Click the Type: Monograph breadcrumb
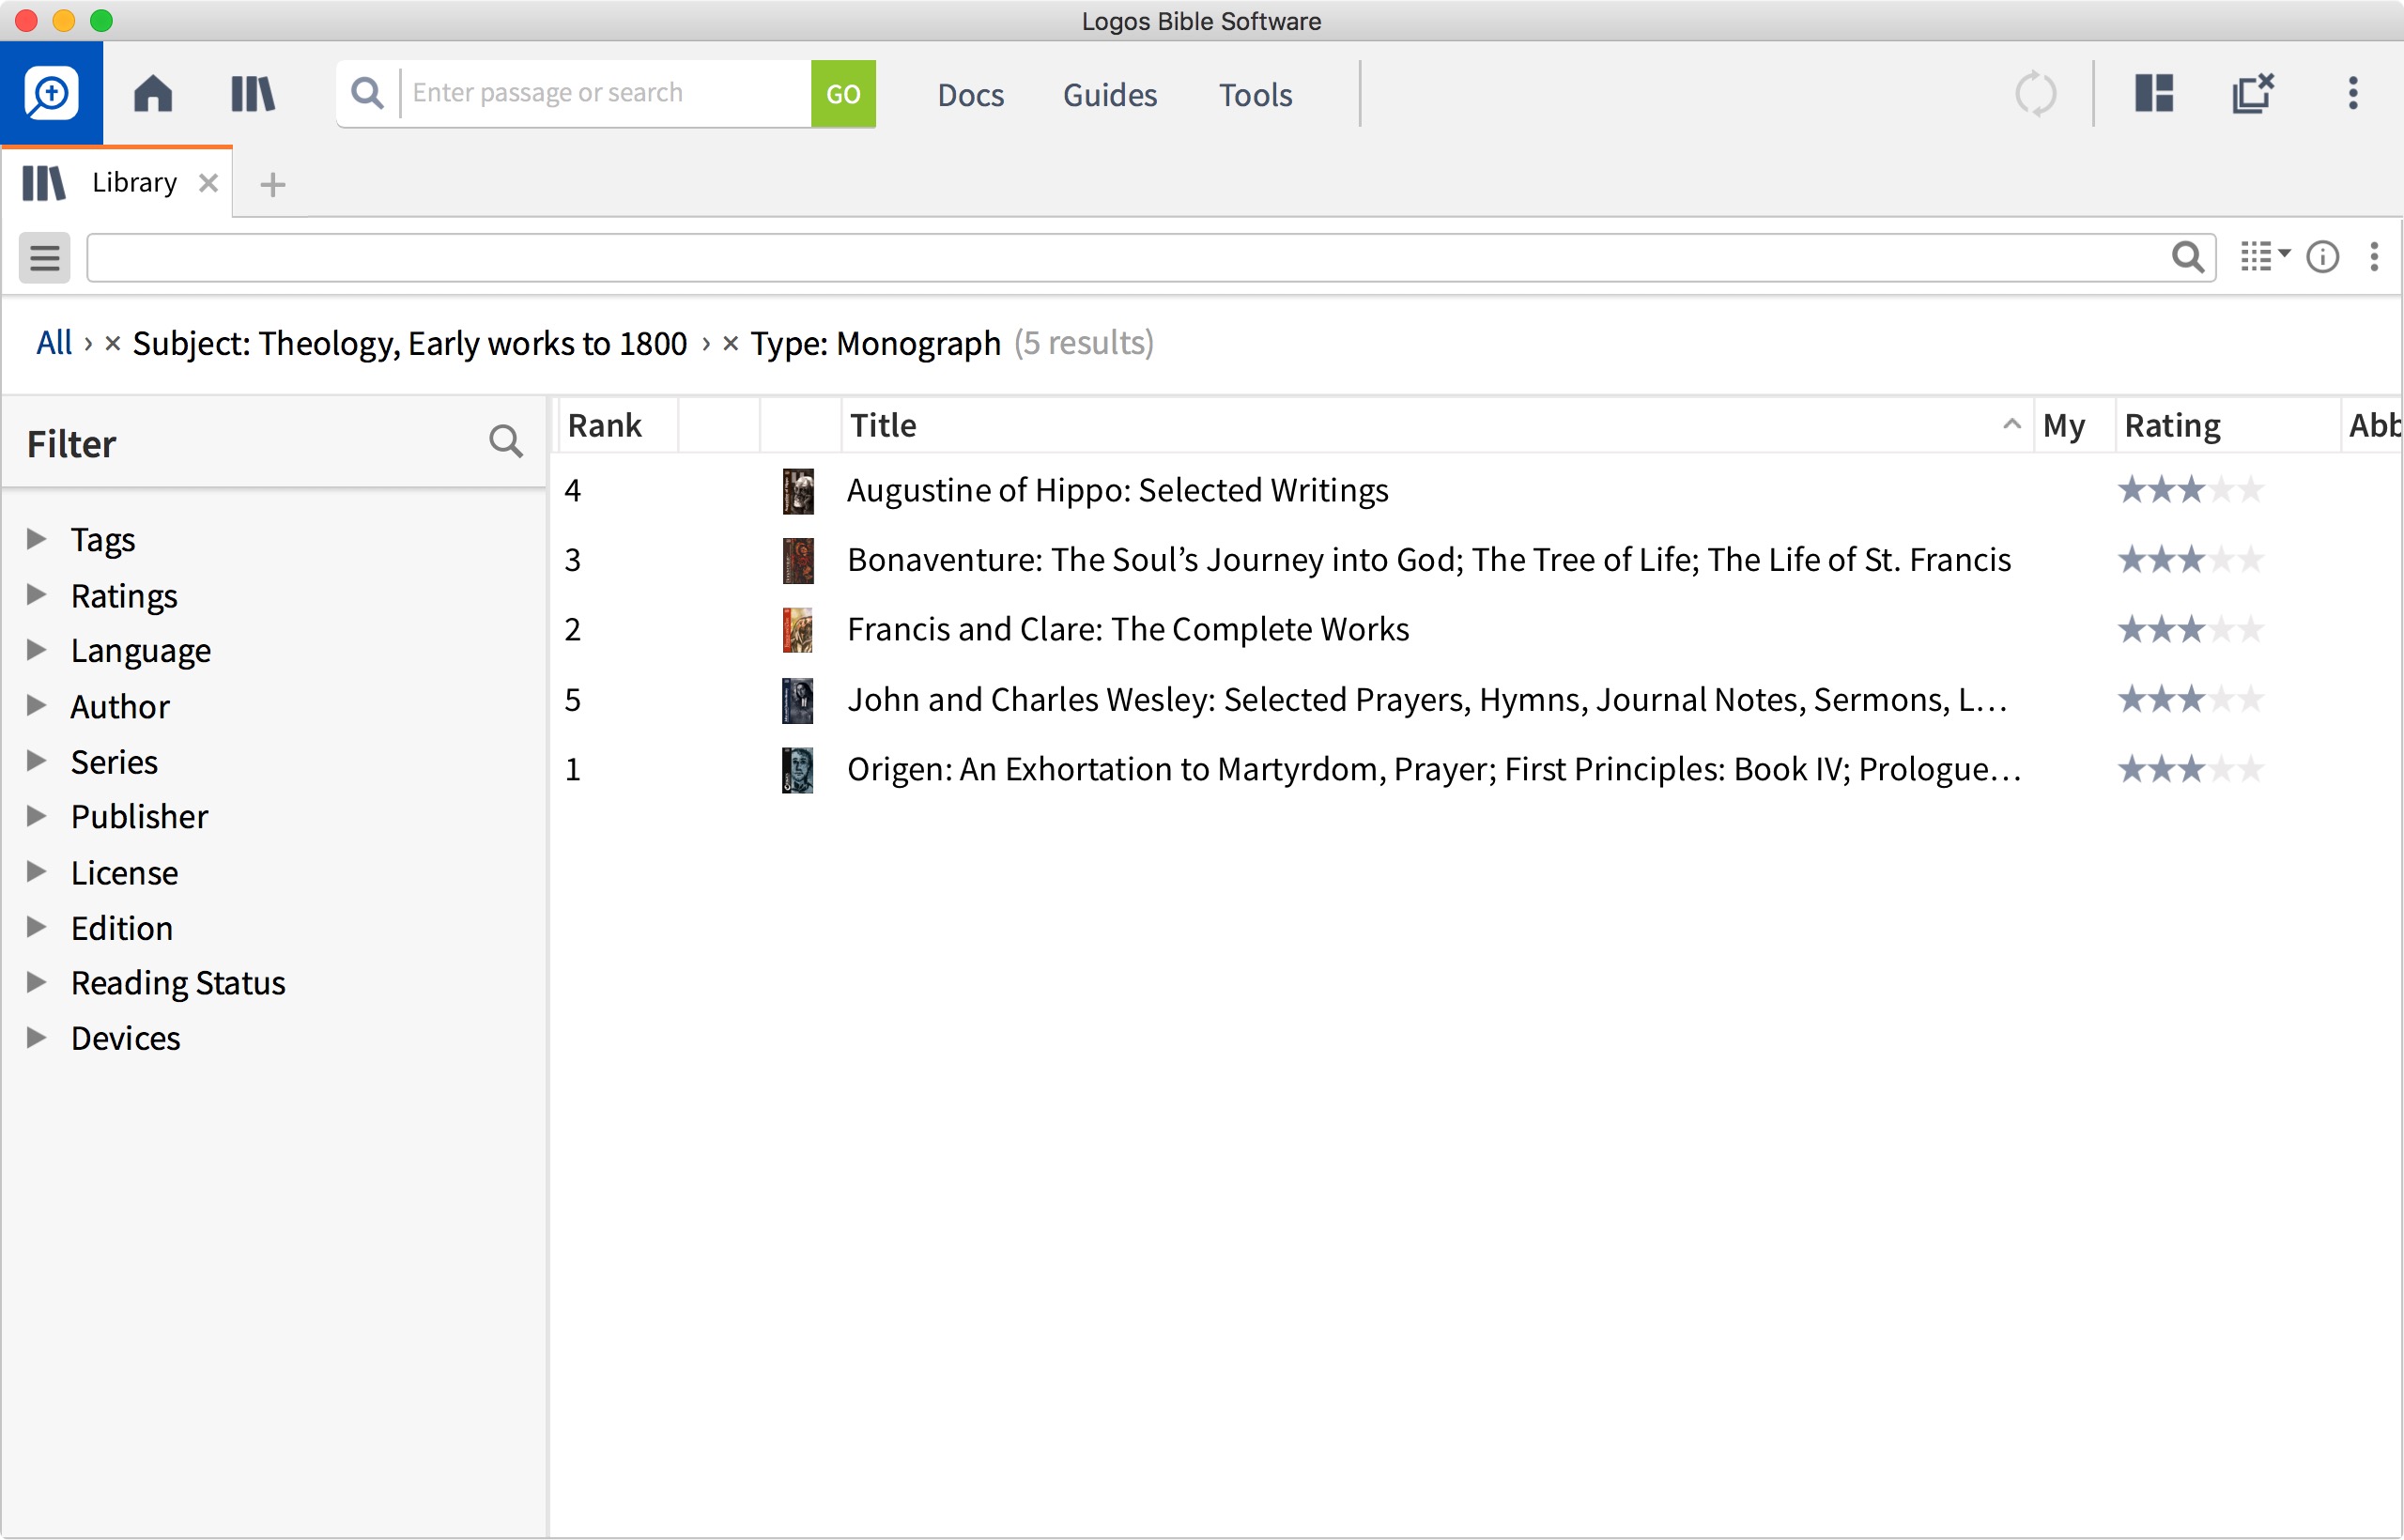The width and height of the screenshot is (2404, 1540). (876, 344)
